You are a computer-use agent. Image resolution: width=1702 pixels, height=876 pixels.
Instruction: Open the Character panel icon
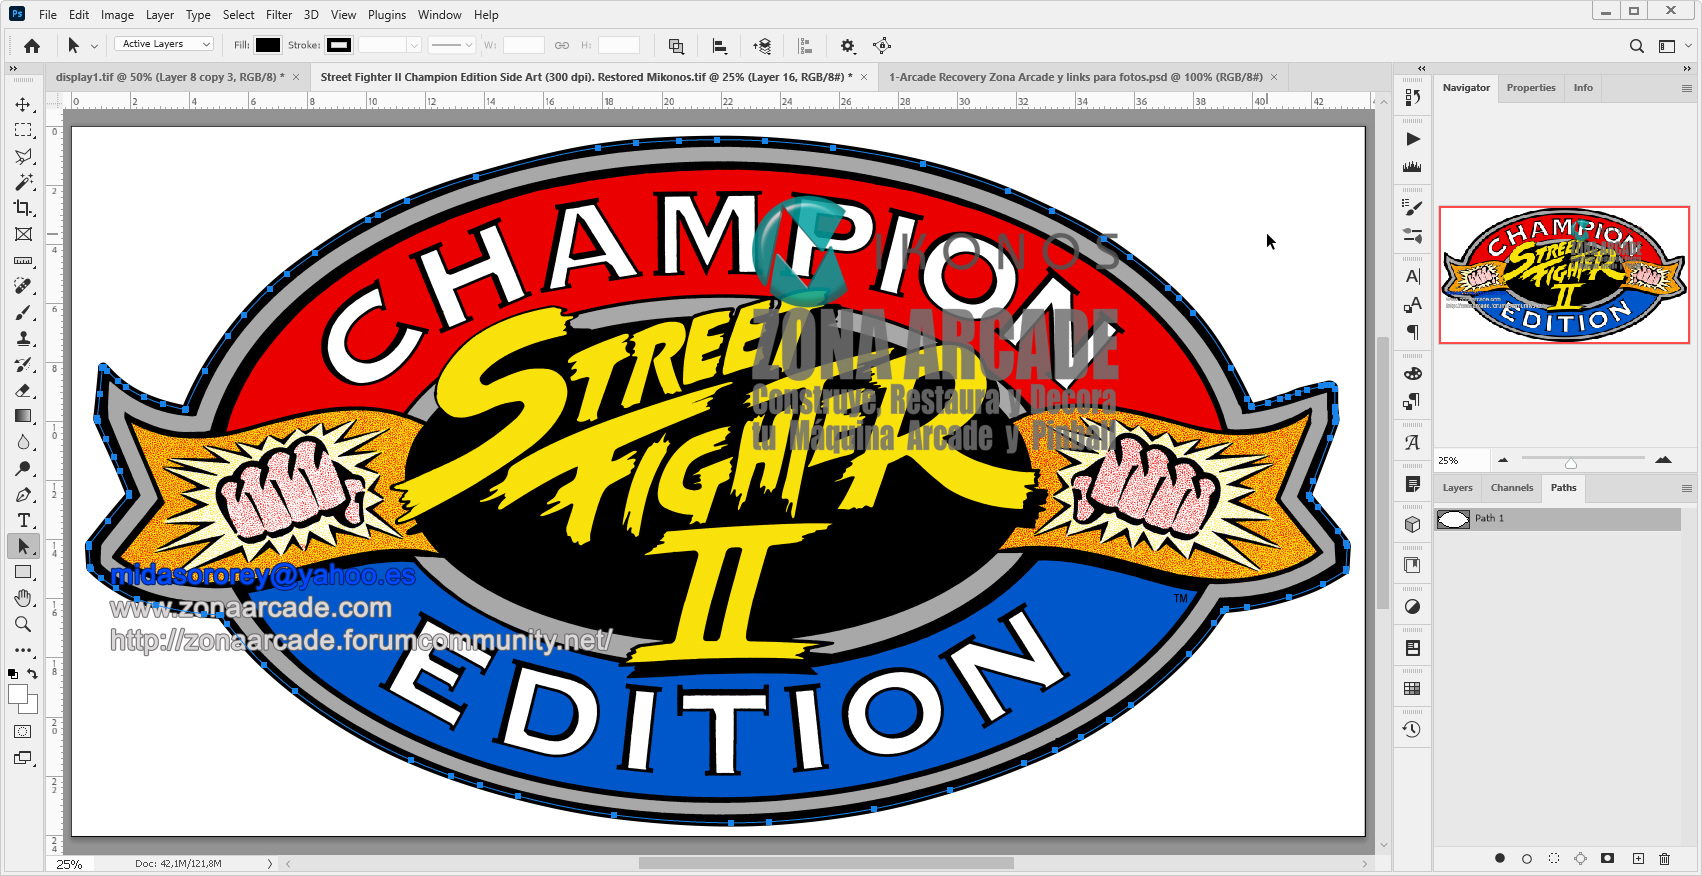1412,276
